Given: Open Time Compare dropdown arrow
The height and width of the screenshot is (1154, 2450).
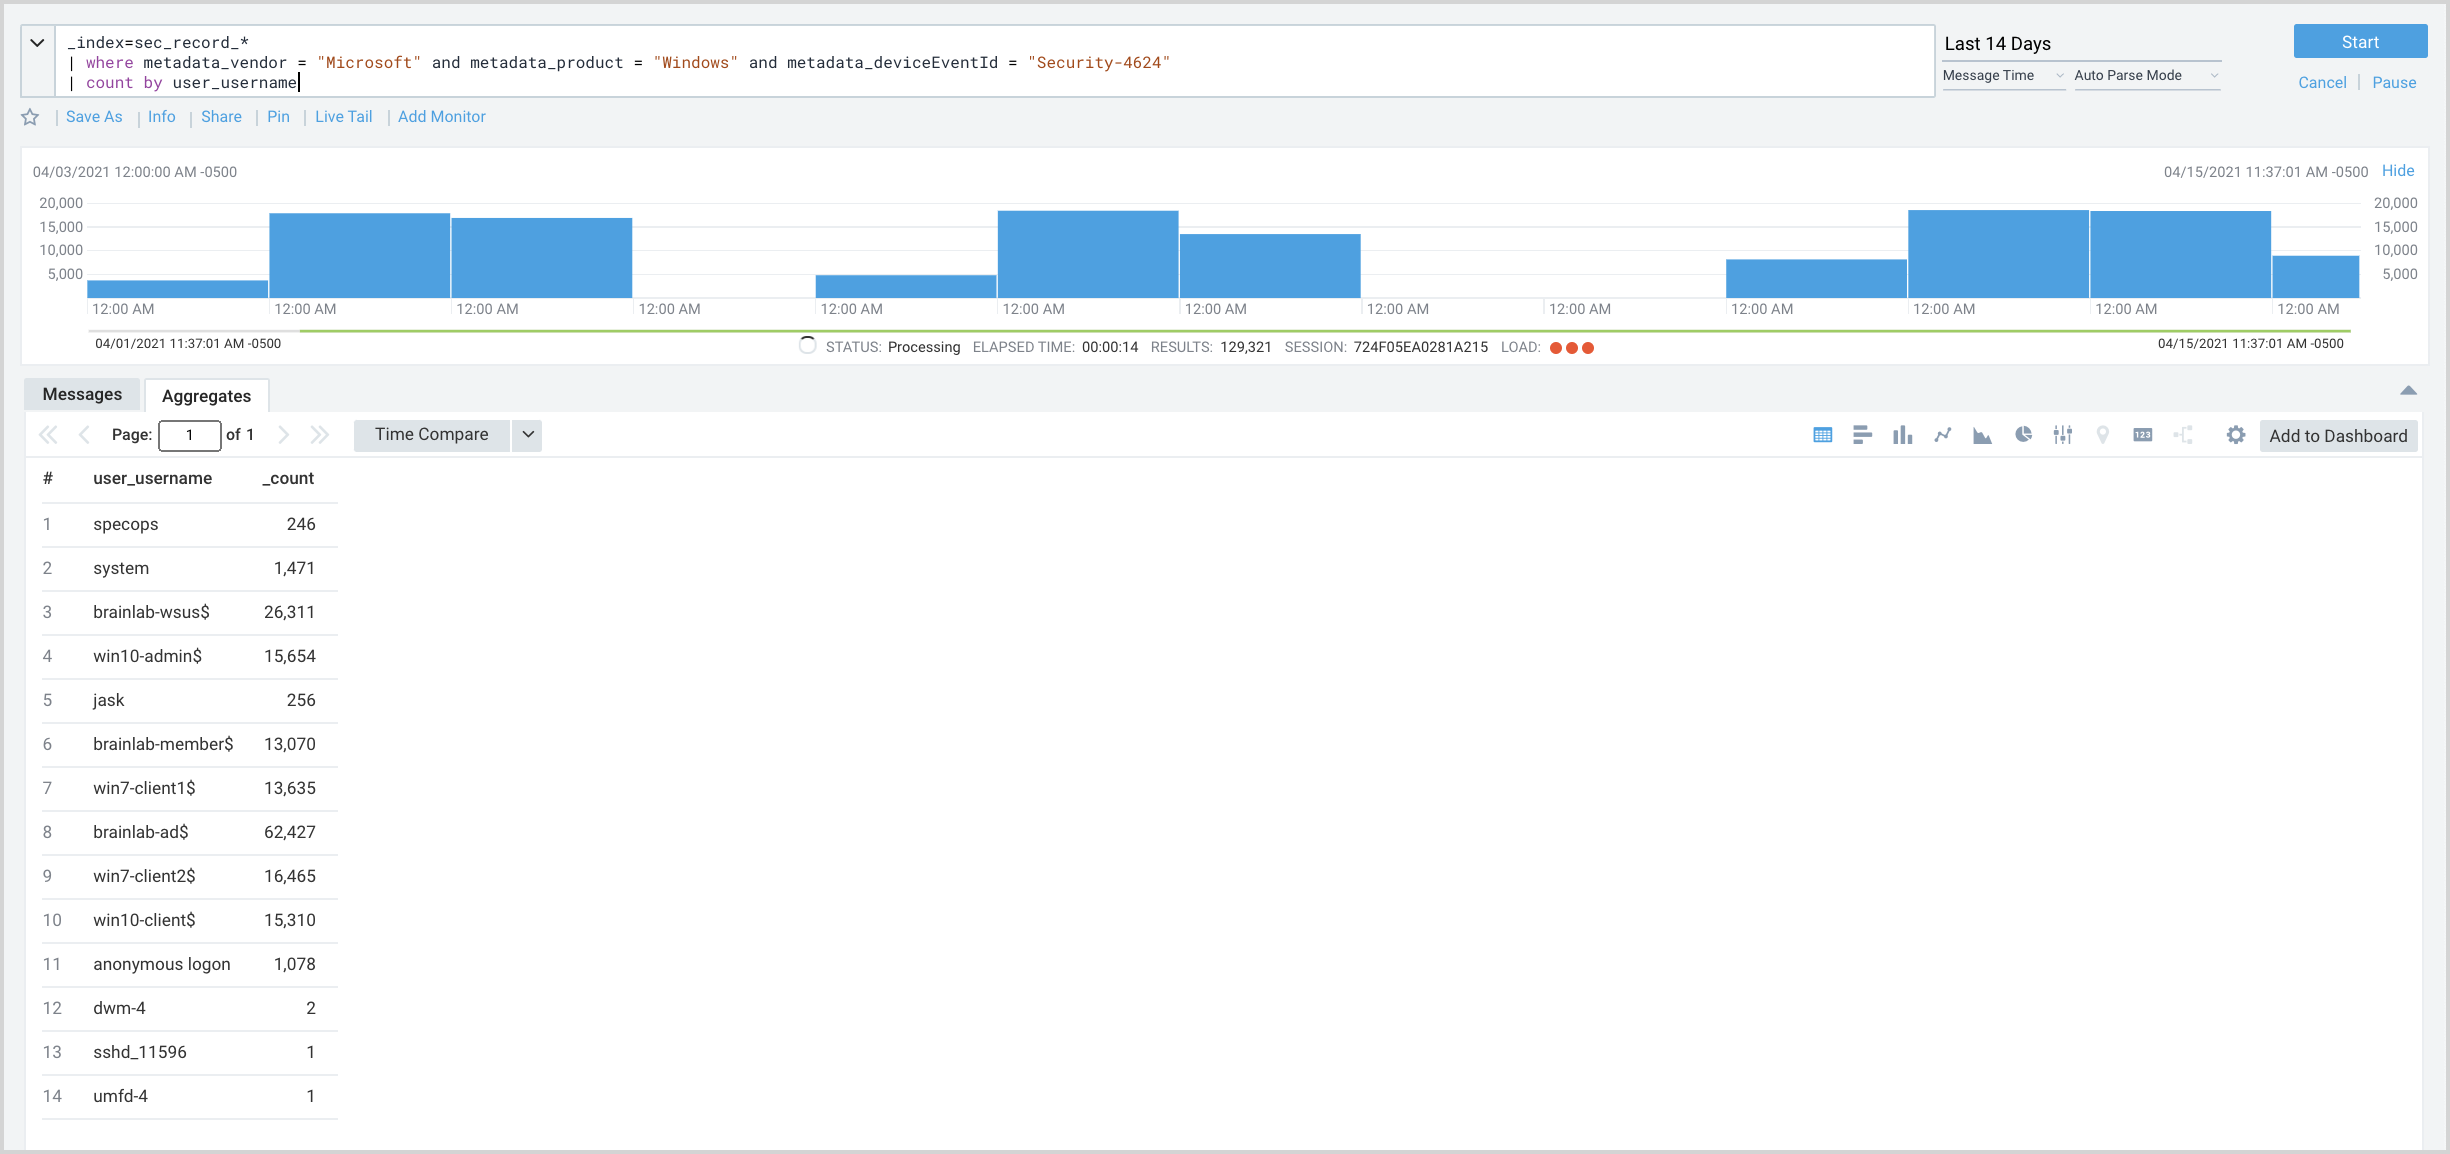Looking at the screenshot, I should [528, 435].
